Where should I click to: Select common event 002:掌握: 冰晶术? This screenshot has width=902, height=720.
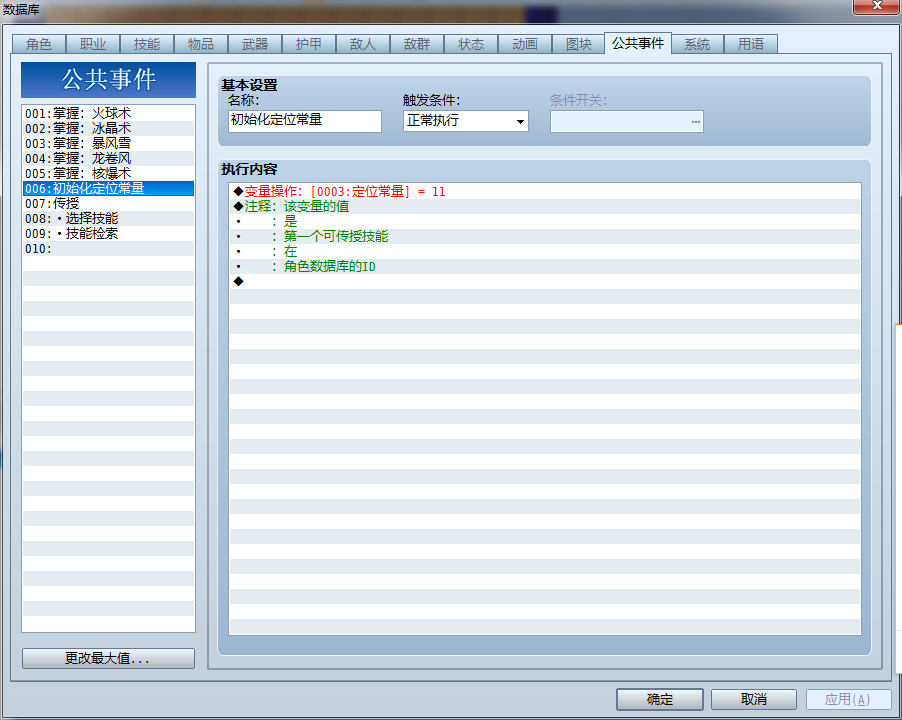pyautogui.click(x=108, y=128)
